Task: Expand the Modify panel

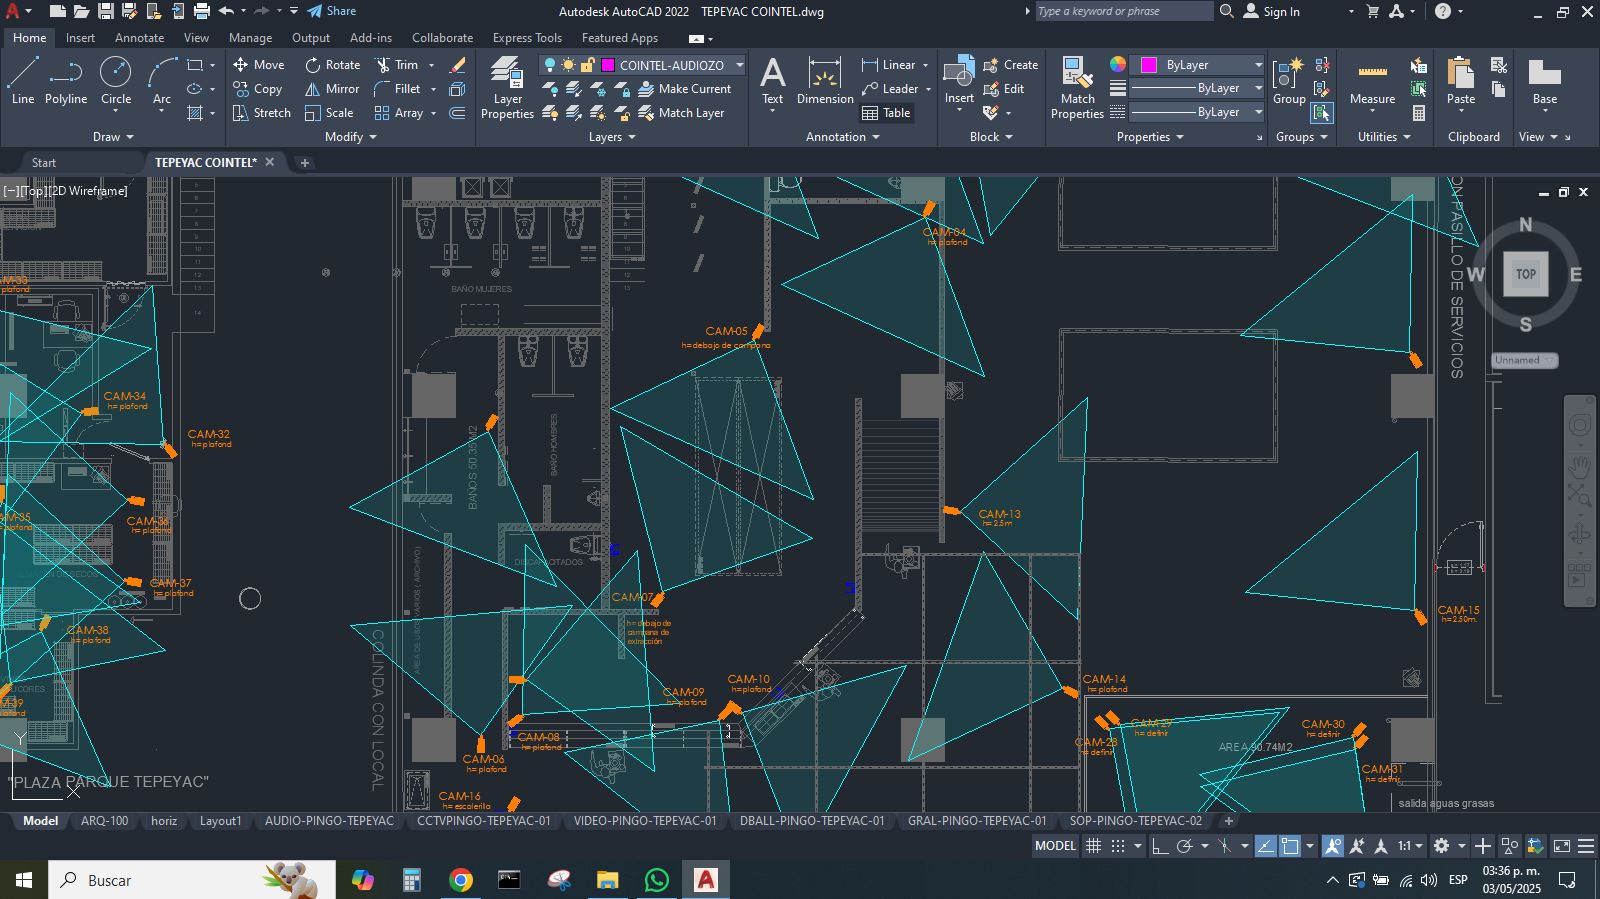Action: click(350, 137)
